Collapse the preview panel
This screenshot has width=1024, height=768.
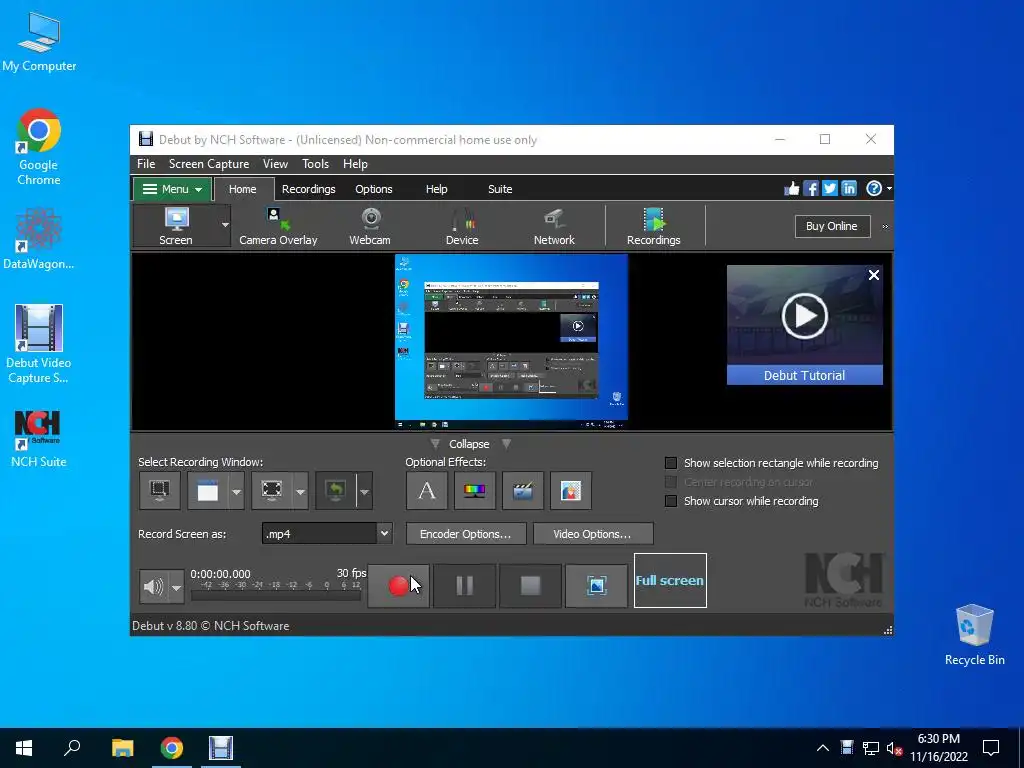pyautogui.click(x=469, y=444)
